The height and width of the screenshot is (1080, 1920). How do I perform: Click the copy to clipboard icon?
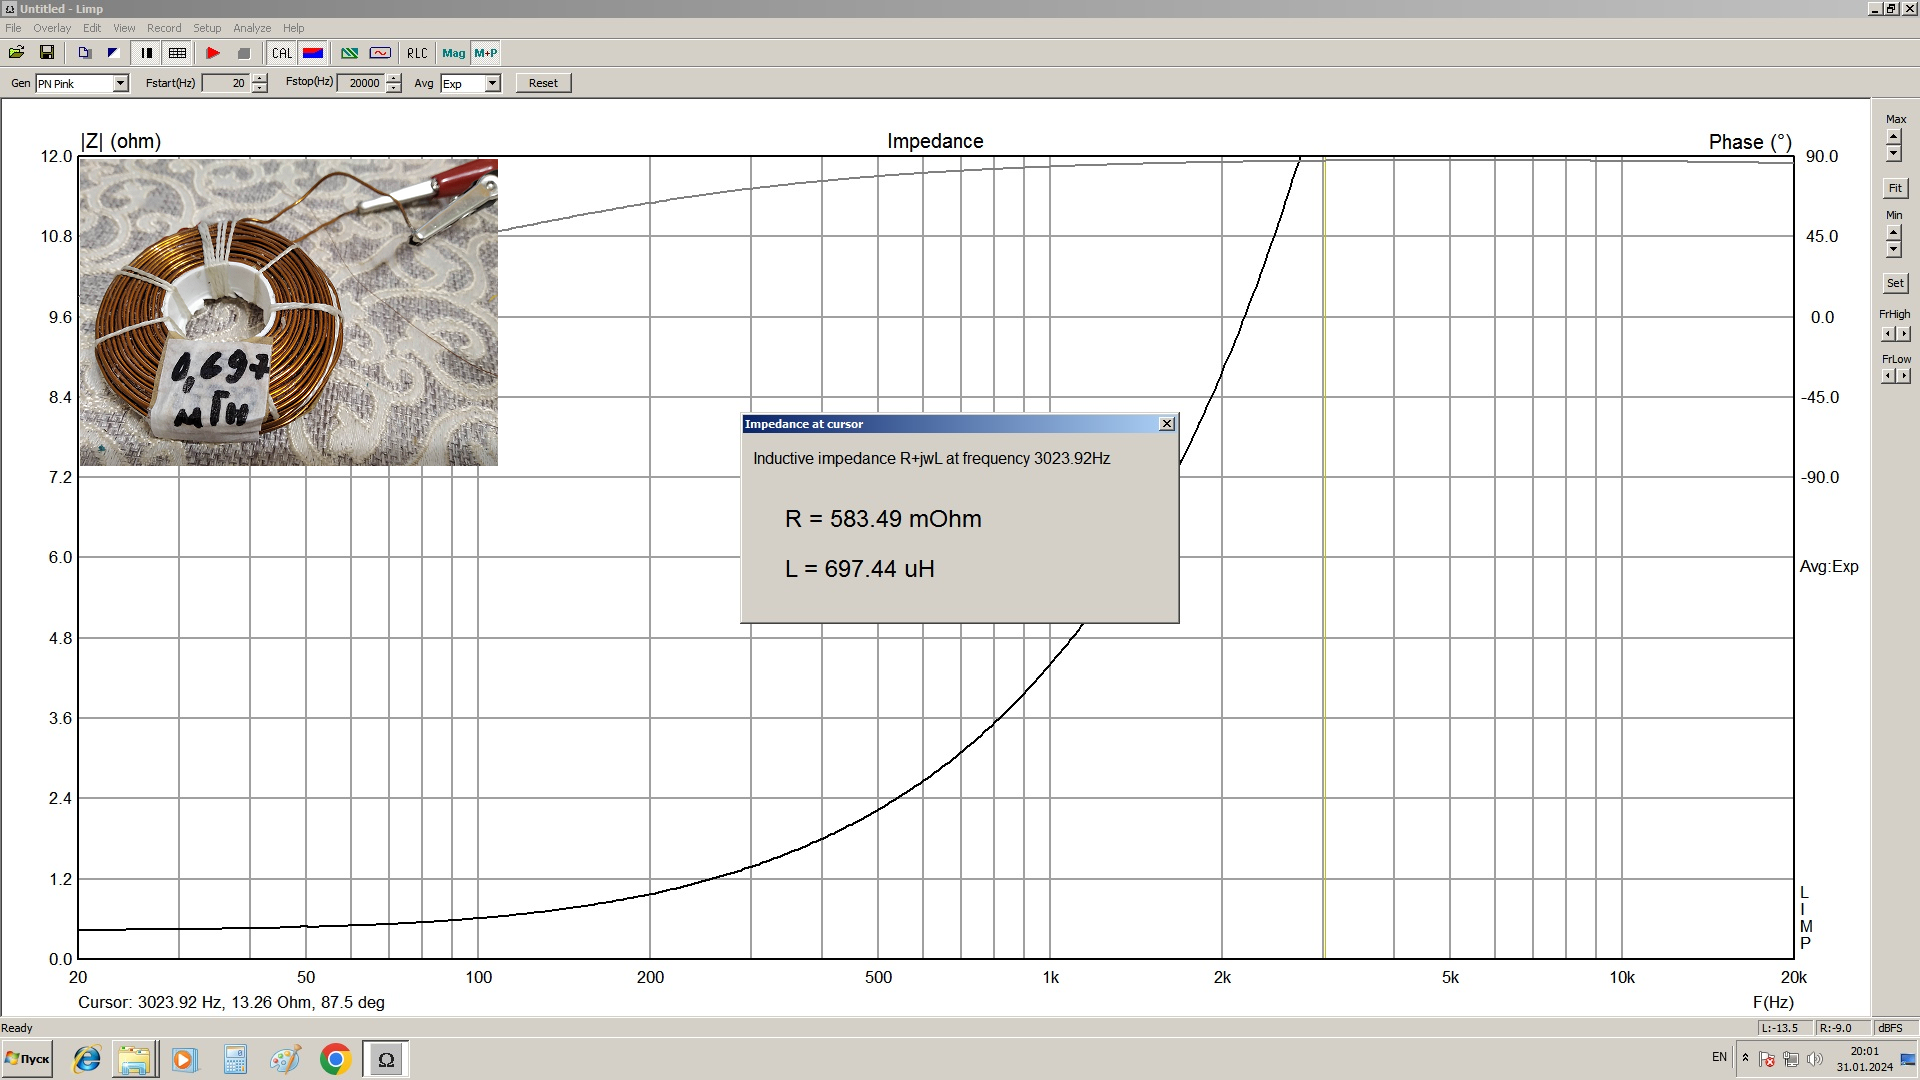(x=85, y=53)
